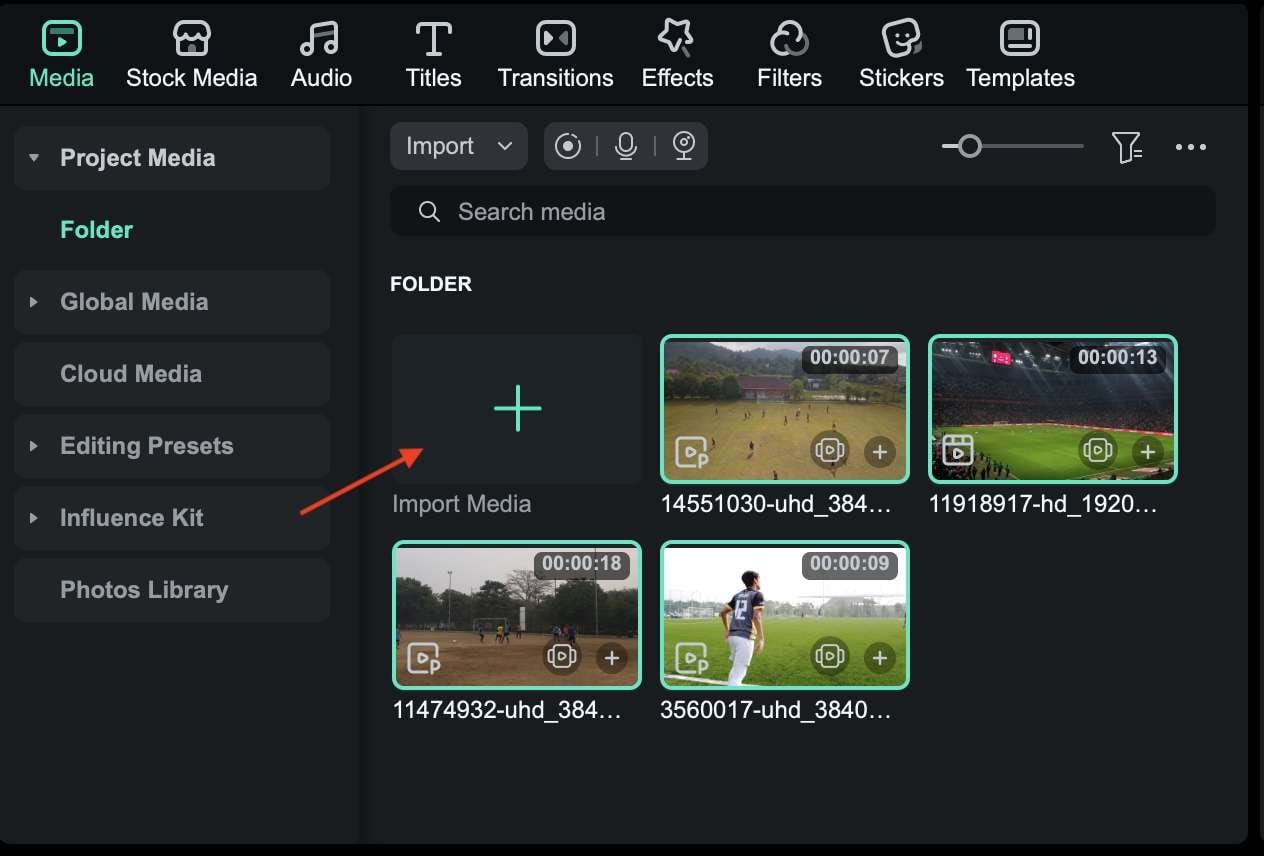Open the three-dots more options menu
1264x856 pixels.
tap(1191, 148)
